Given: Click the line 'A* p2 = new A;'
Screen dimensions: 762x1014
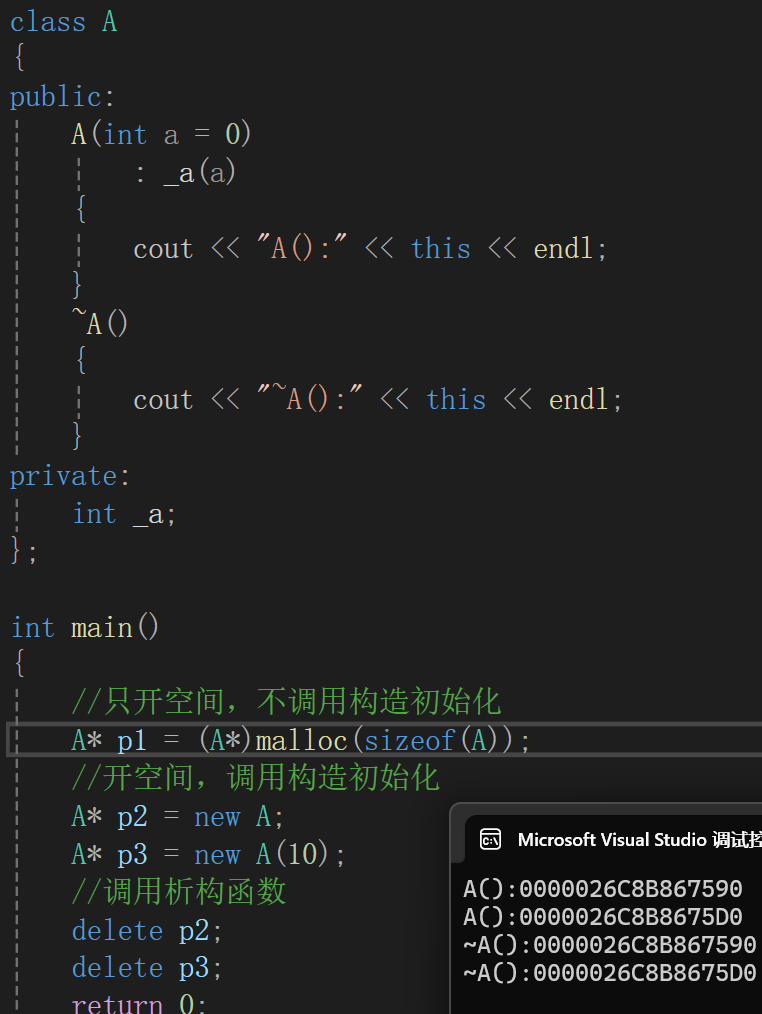Looking at the screenshot, I should [x=177, y=816].
